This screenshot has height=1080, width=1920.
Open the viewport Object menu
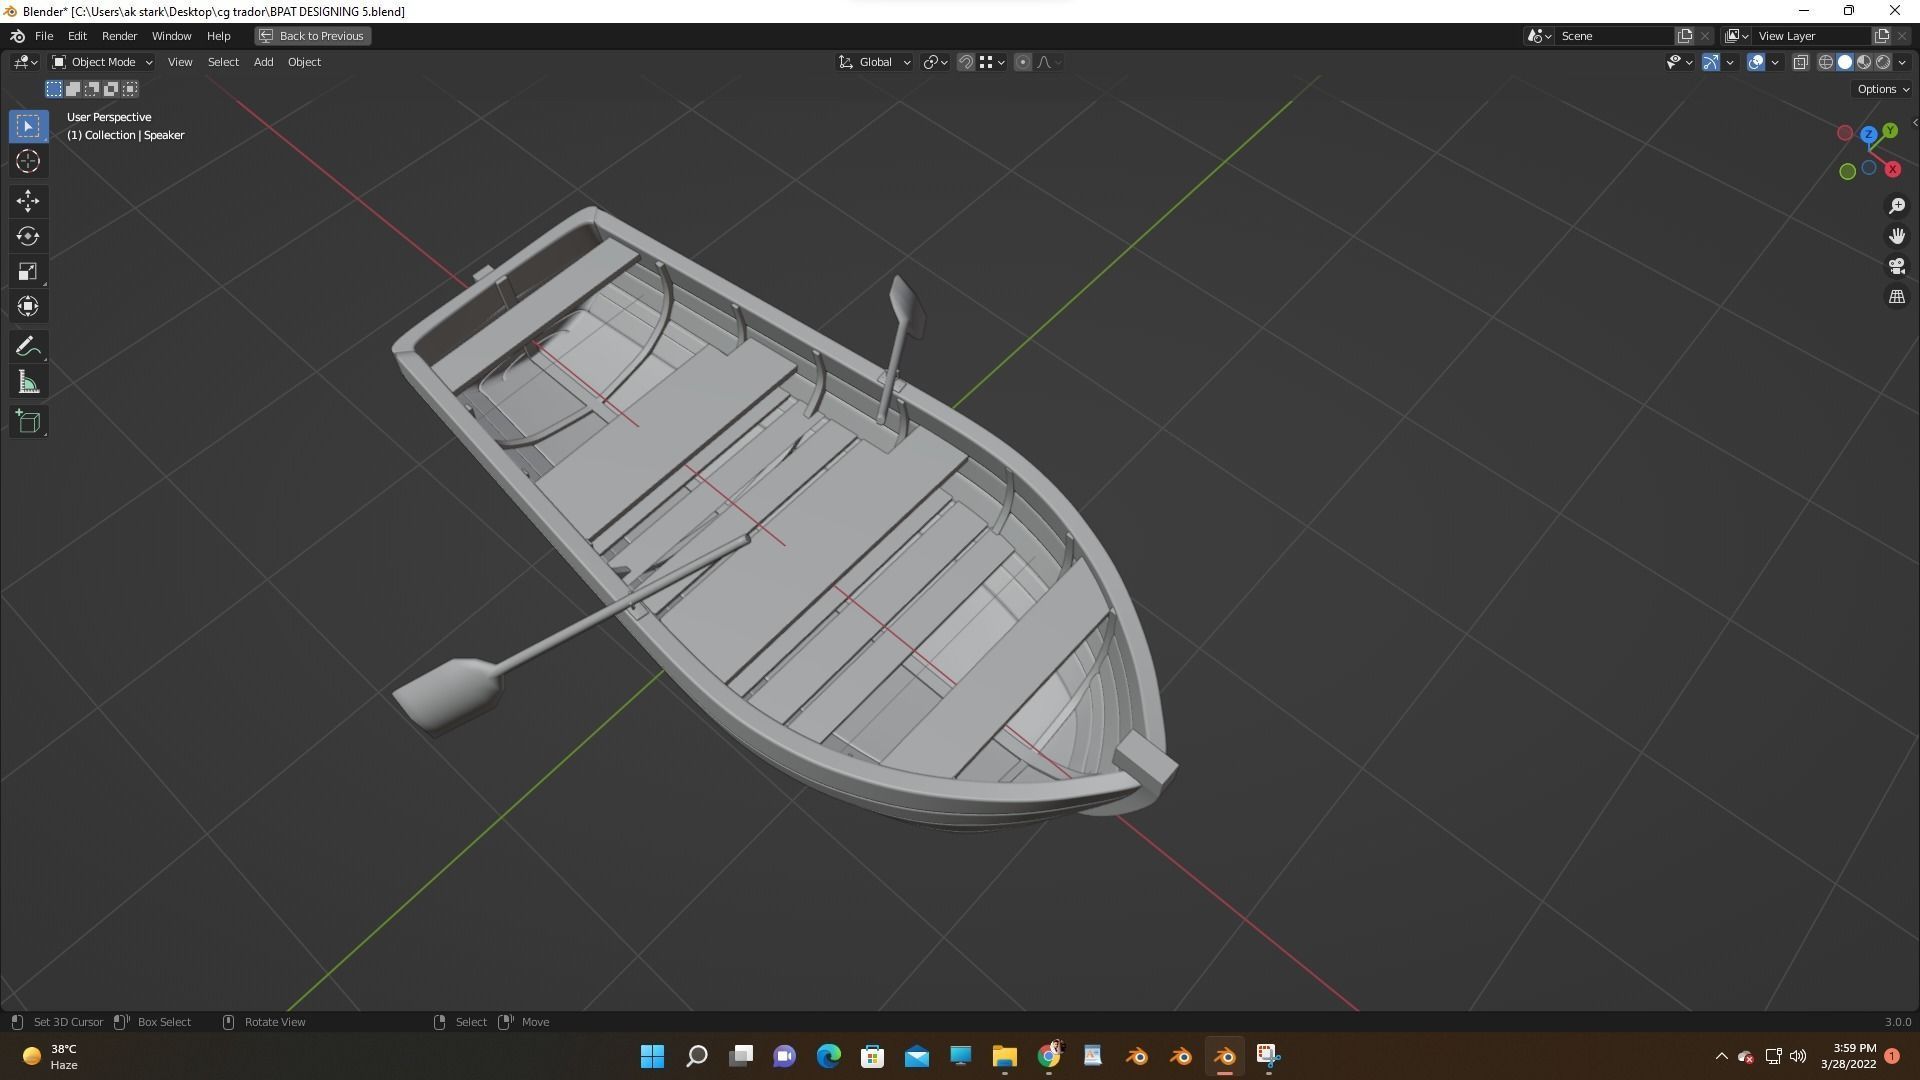[304, 62]
